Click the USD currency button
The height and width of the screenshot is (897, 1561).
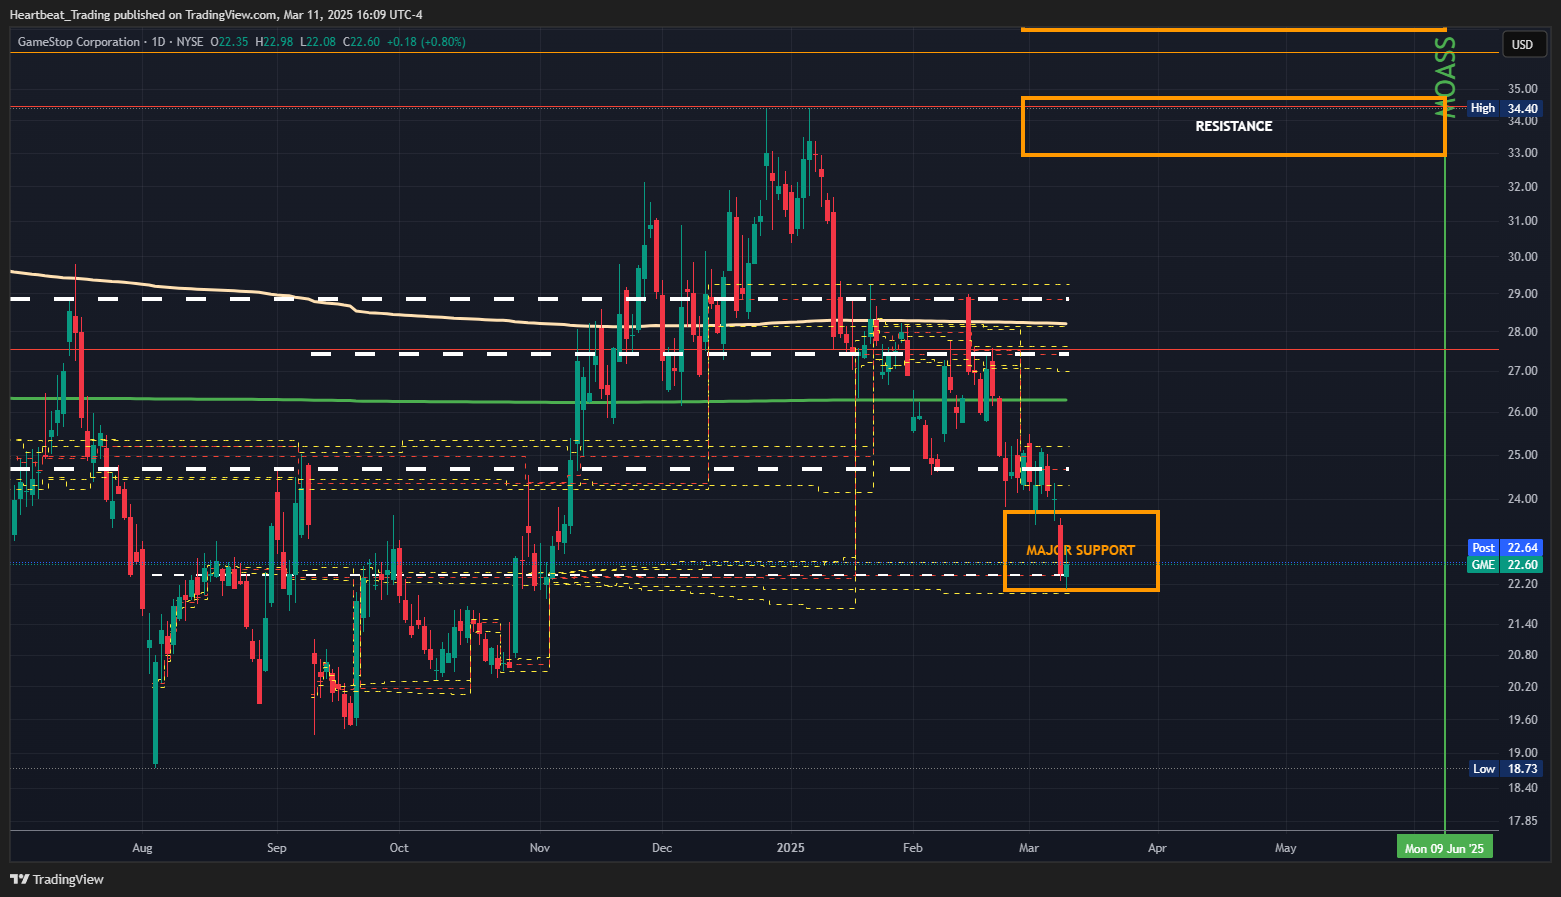1522,44
